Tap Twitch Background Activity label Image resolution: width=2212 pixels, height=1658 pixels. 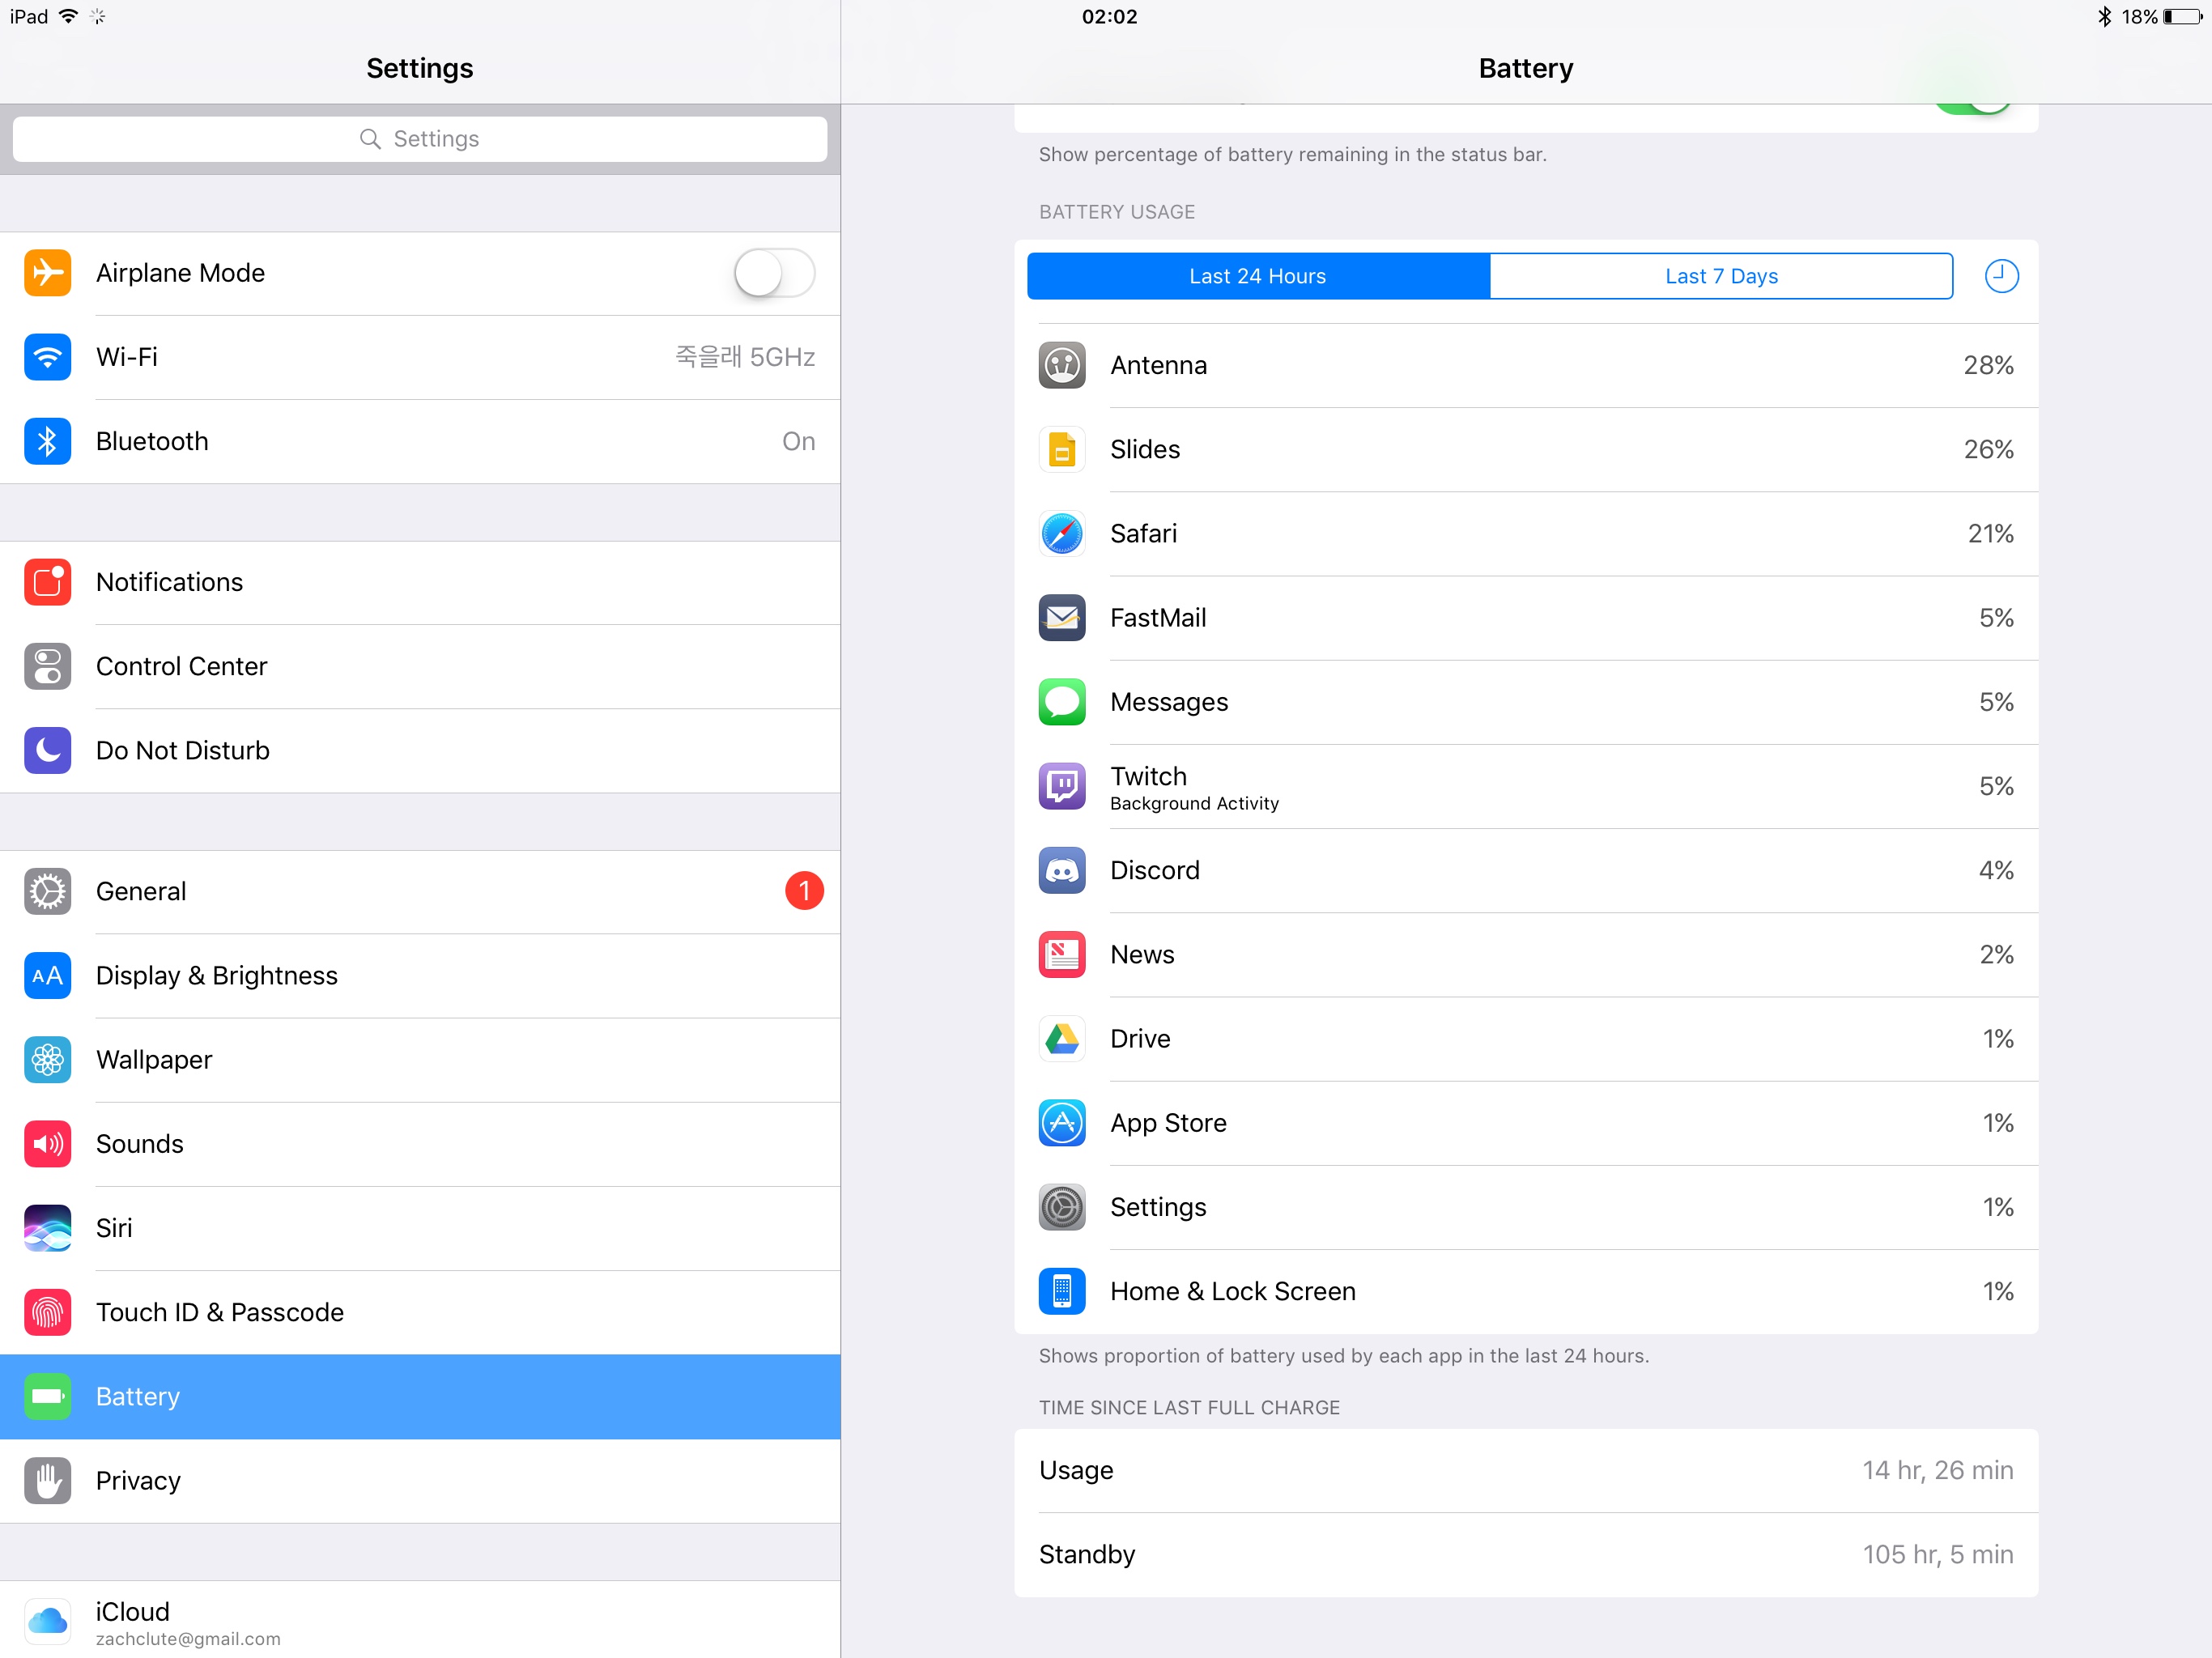point(1194,804)
